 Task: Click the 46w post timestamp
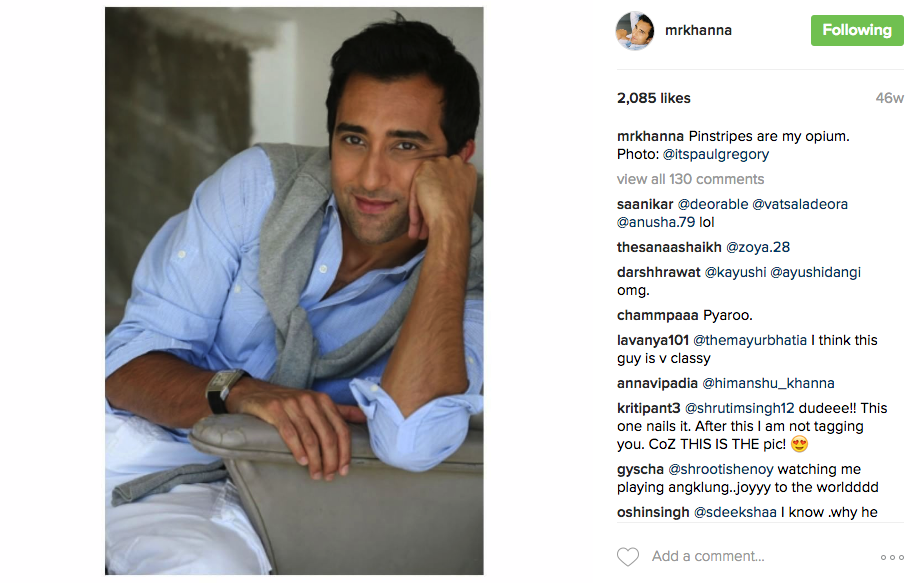tap(889, 98)
